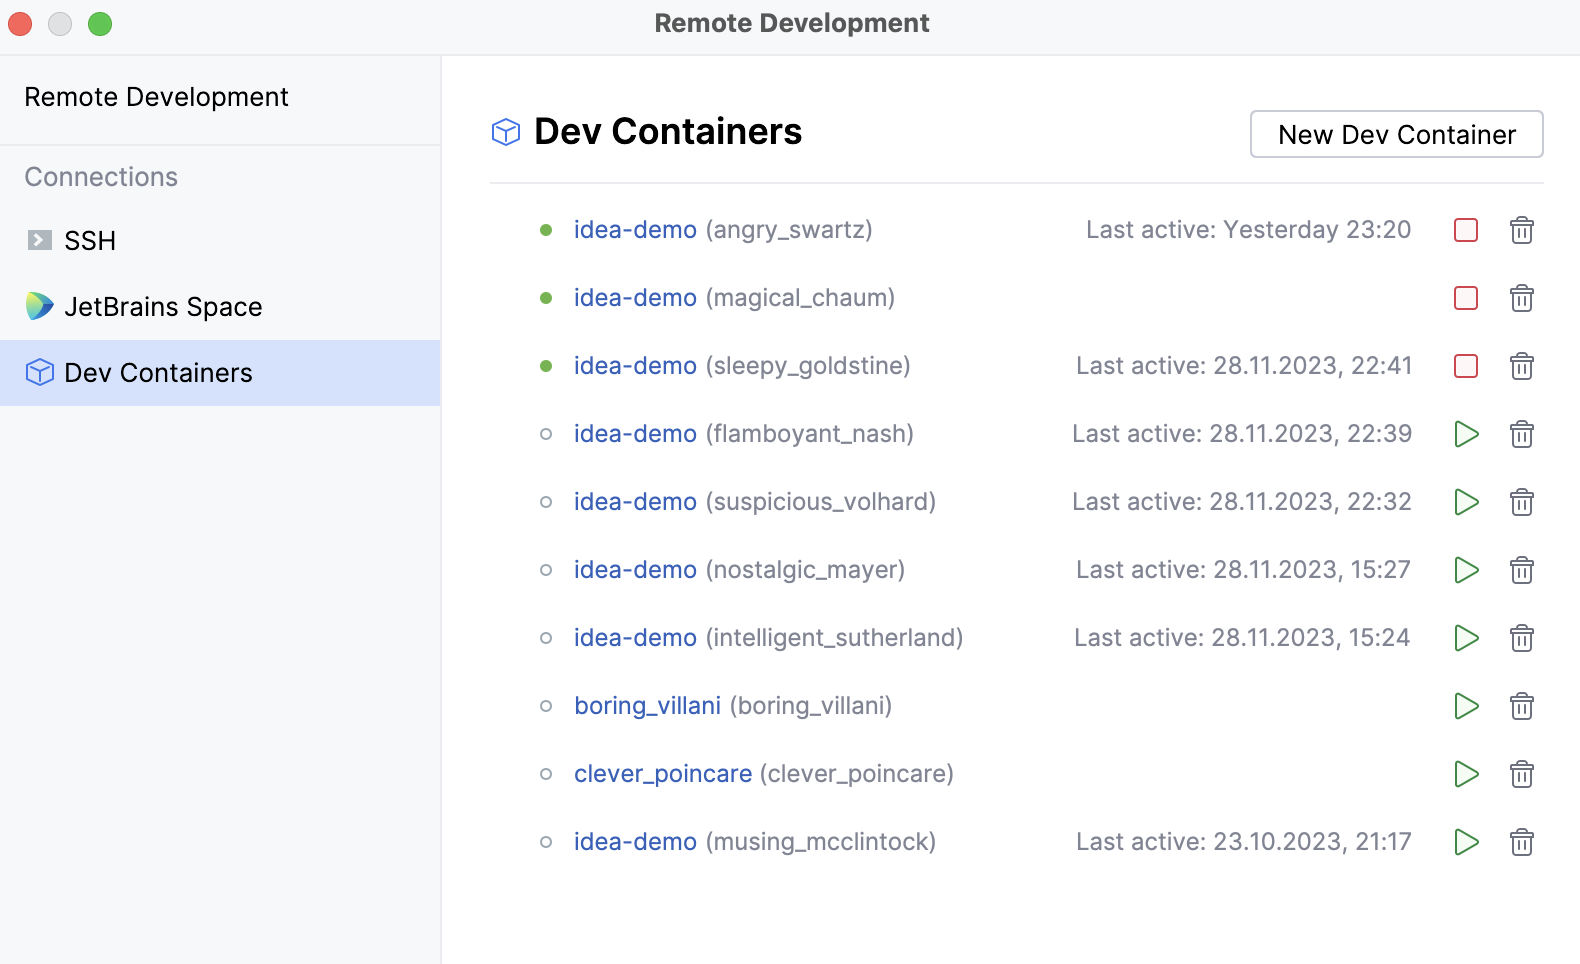Click the (clever_poincare) gray container name
Image resolution: width=1580 pixels, height=964 pixels.
pyautogui.click(x=857, y=774)
